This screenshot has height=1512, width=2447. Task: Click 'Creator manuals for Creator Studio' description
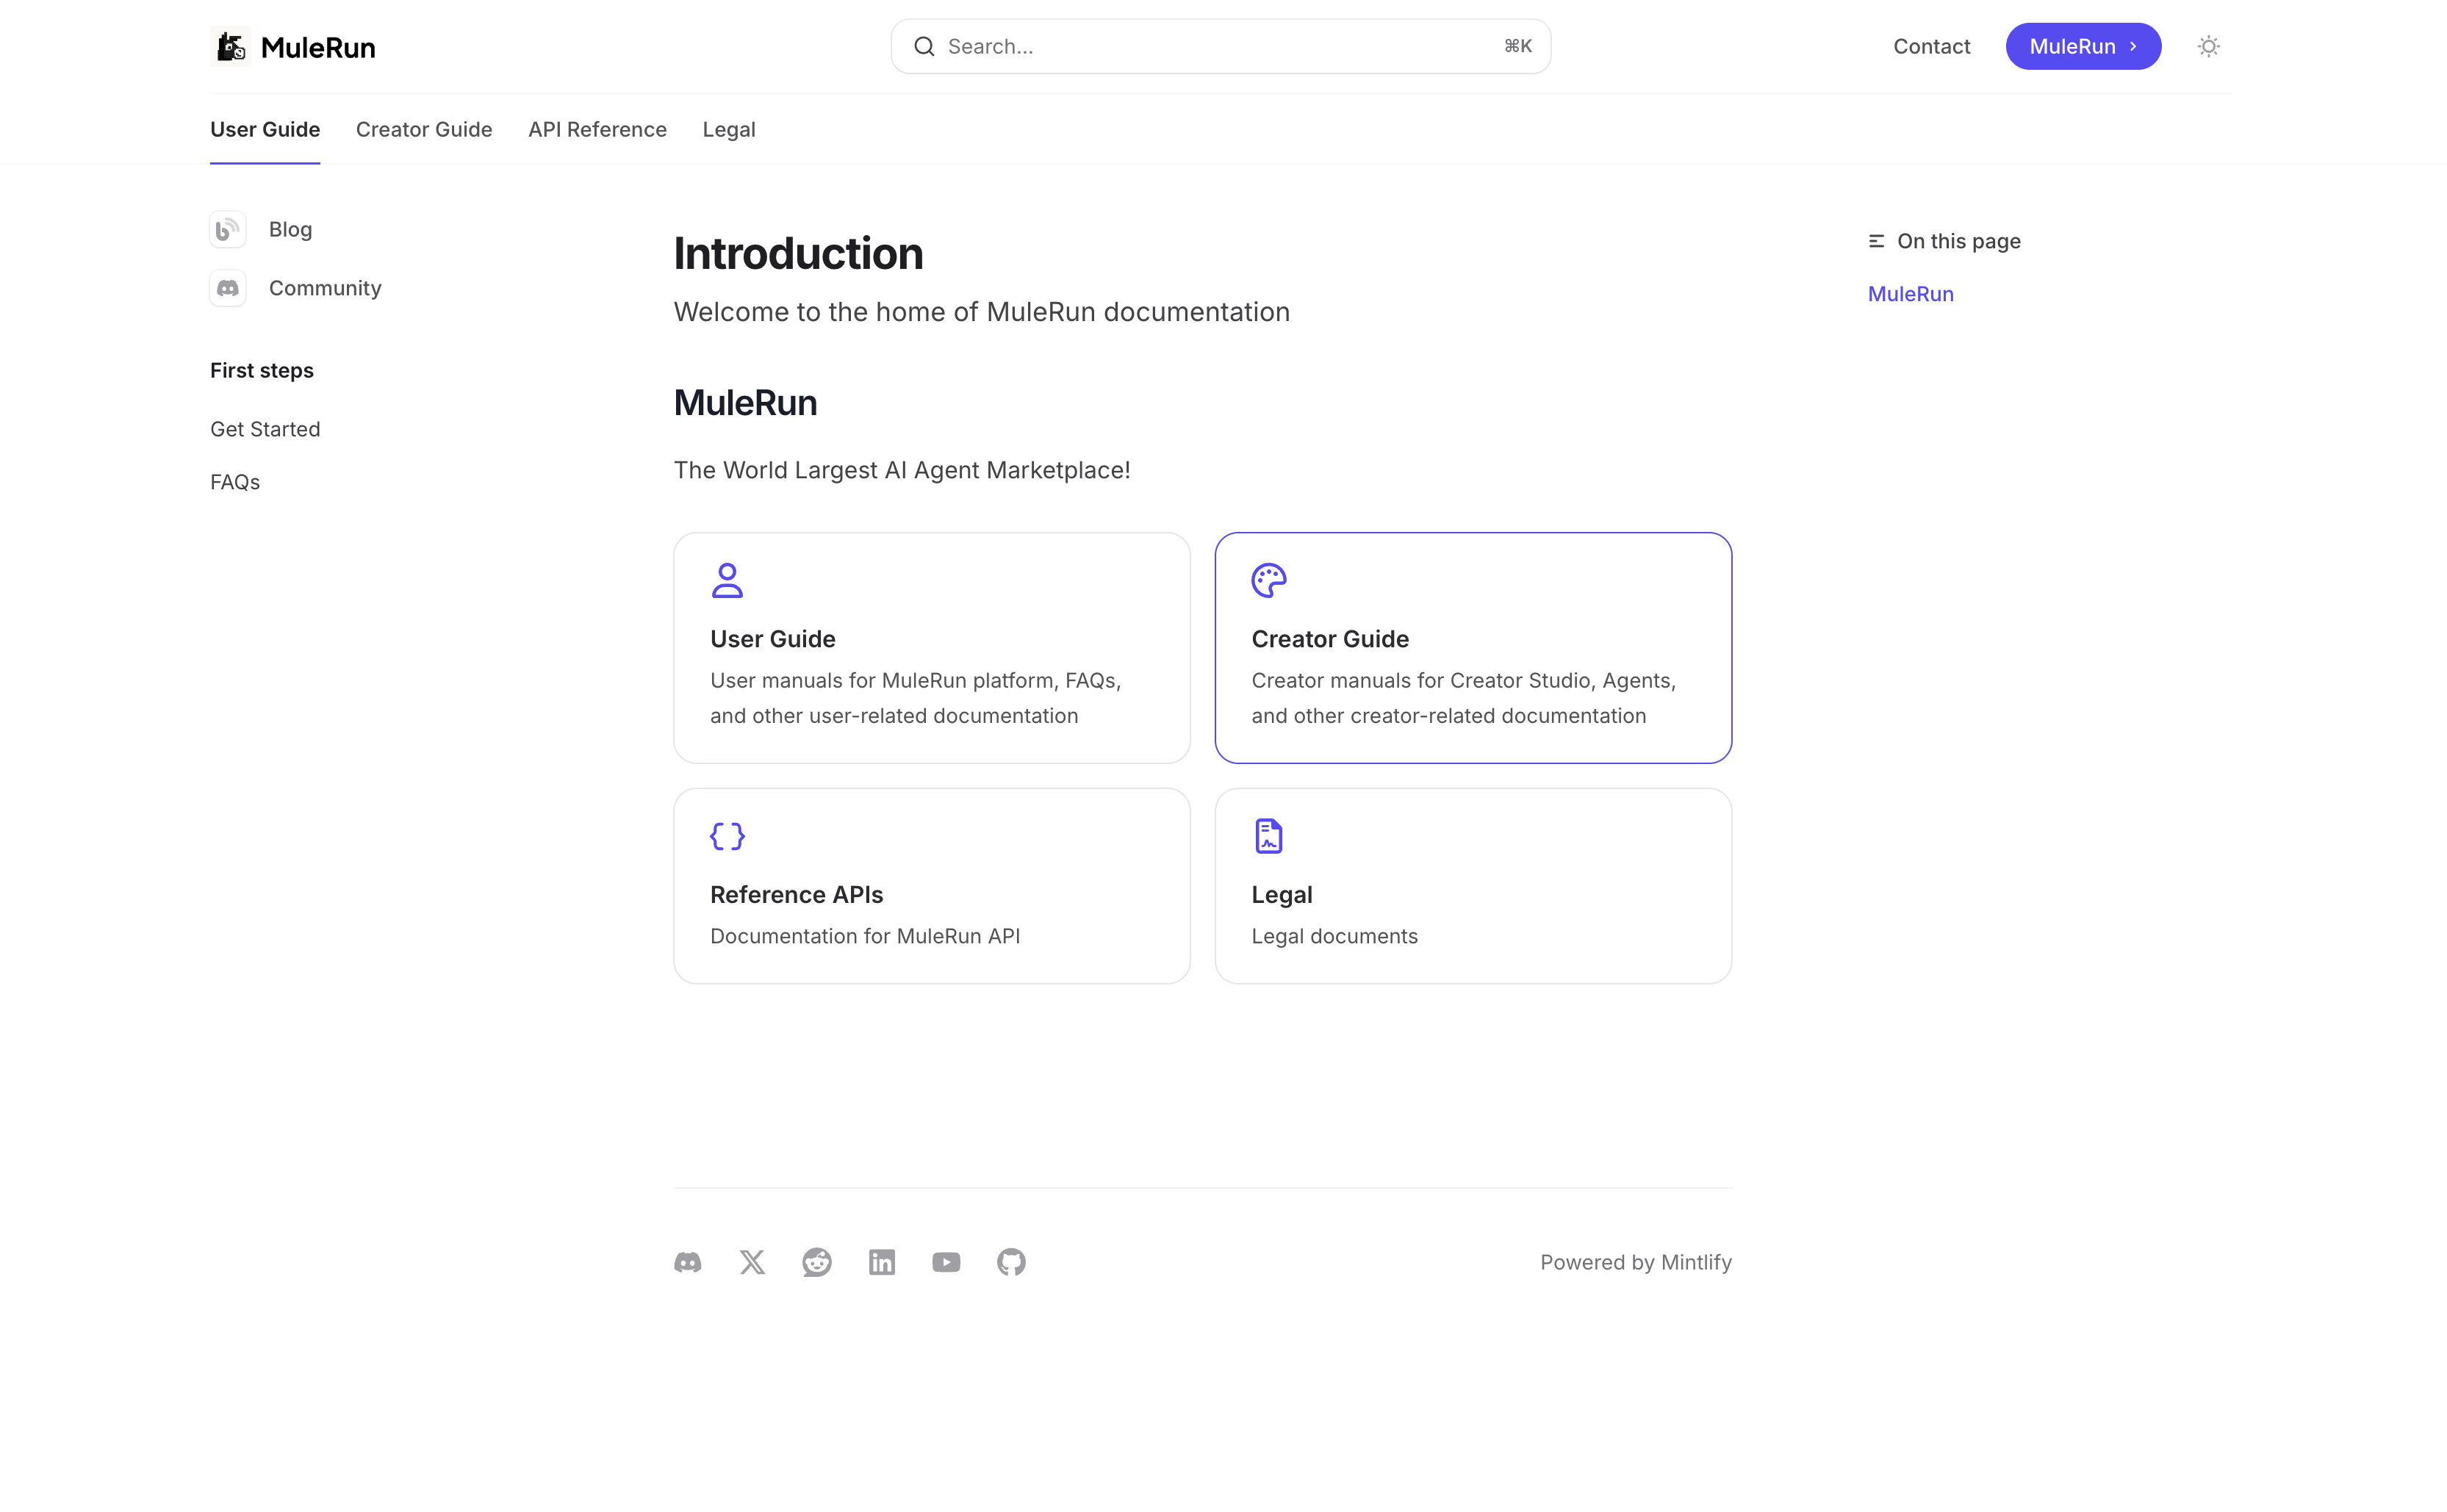click(1463, 698)
